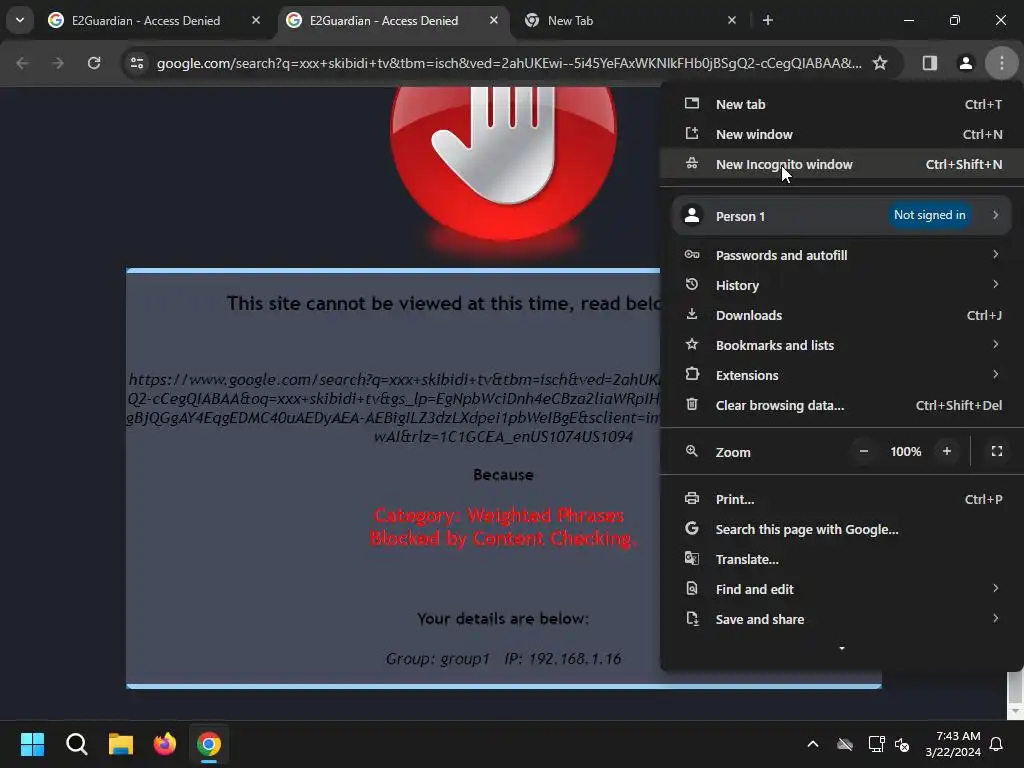Expand Bookmarks and lists submenu
The image size is (1024, 768).
[842, 345]
